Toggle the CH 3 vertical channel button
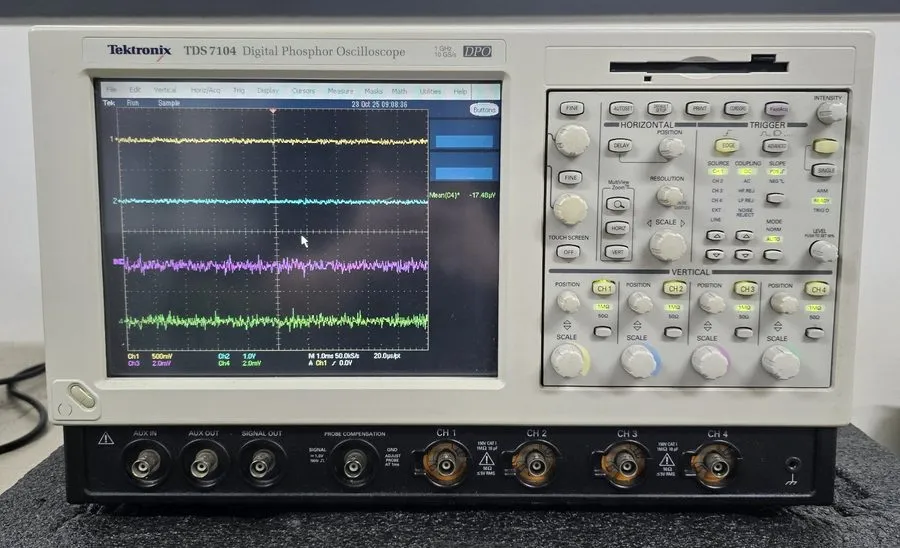900x548 pixels. [747, 289]
